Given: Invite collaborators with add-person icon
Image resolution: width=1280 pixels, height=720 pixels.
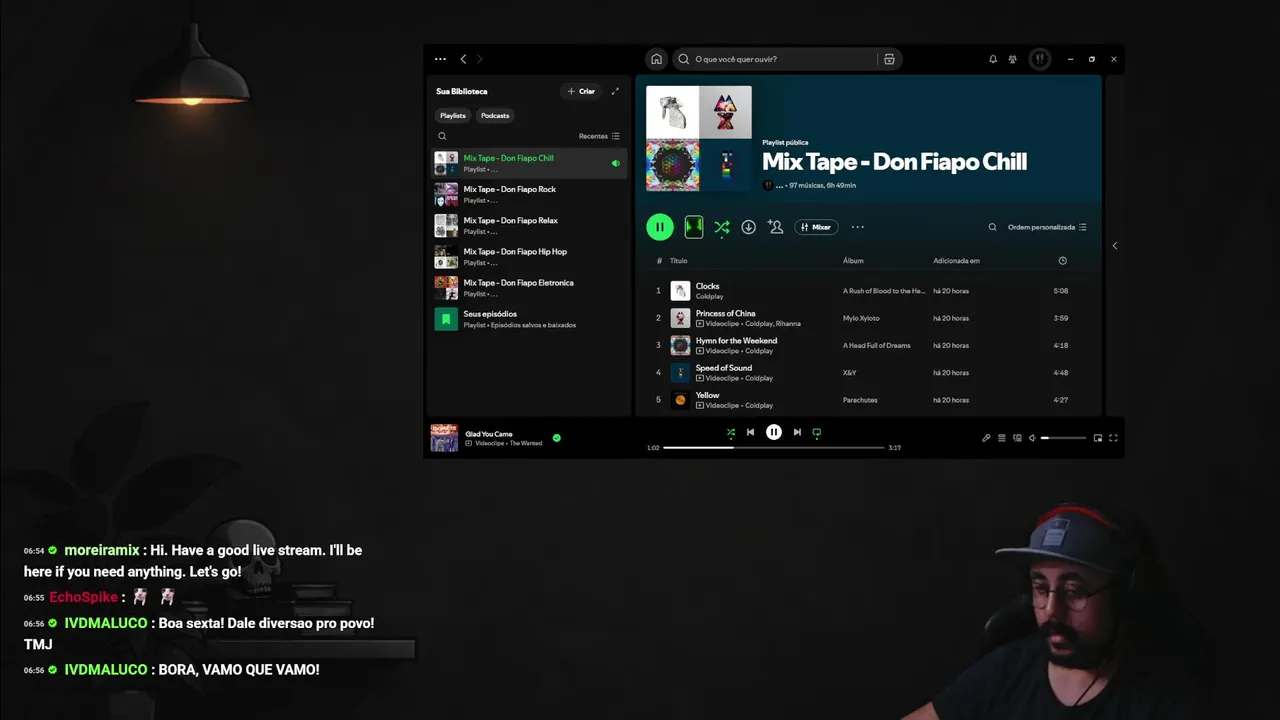Looking at the screenshot, I should coord(775,227).
